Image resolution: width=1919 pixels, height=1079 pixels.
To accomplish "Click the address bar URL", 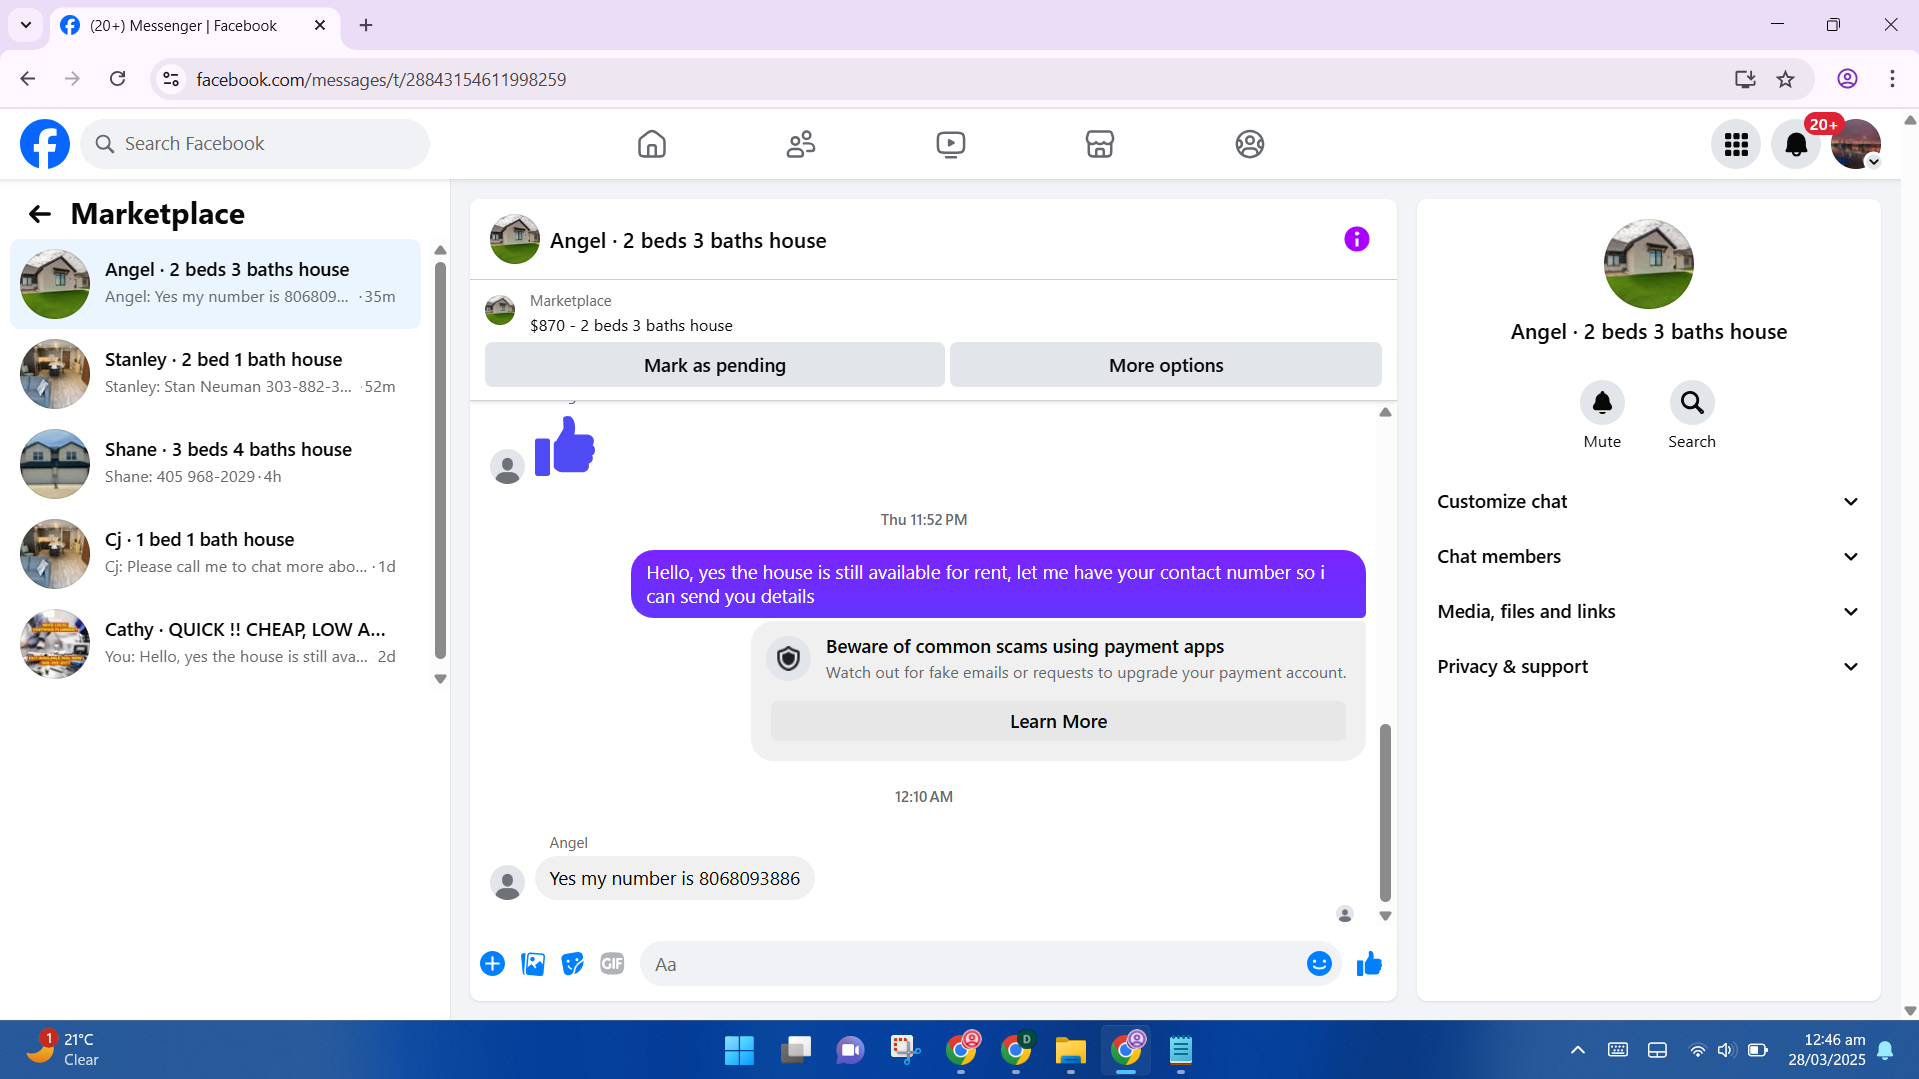I will coord(381,79).
